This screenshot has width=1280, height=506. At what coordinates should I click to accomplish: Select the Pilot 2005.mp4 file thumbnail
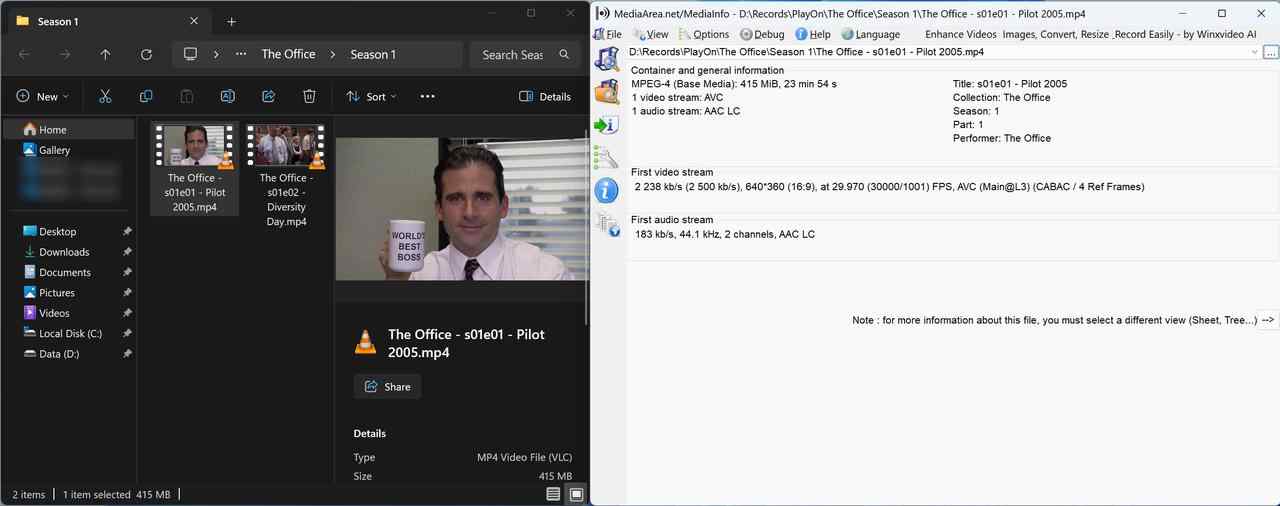195,168
